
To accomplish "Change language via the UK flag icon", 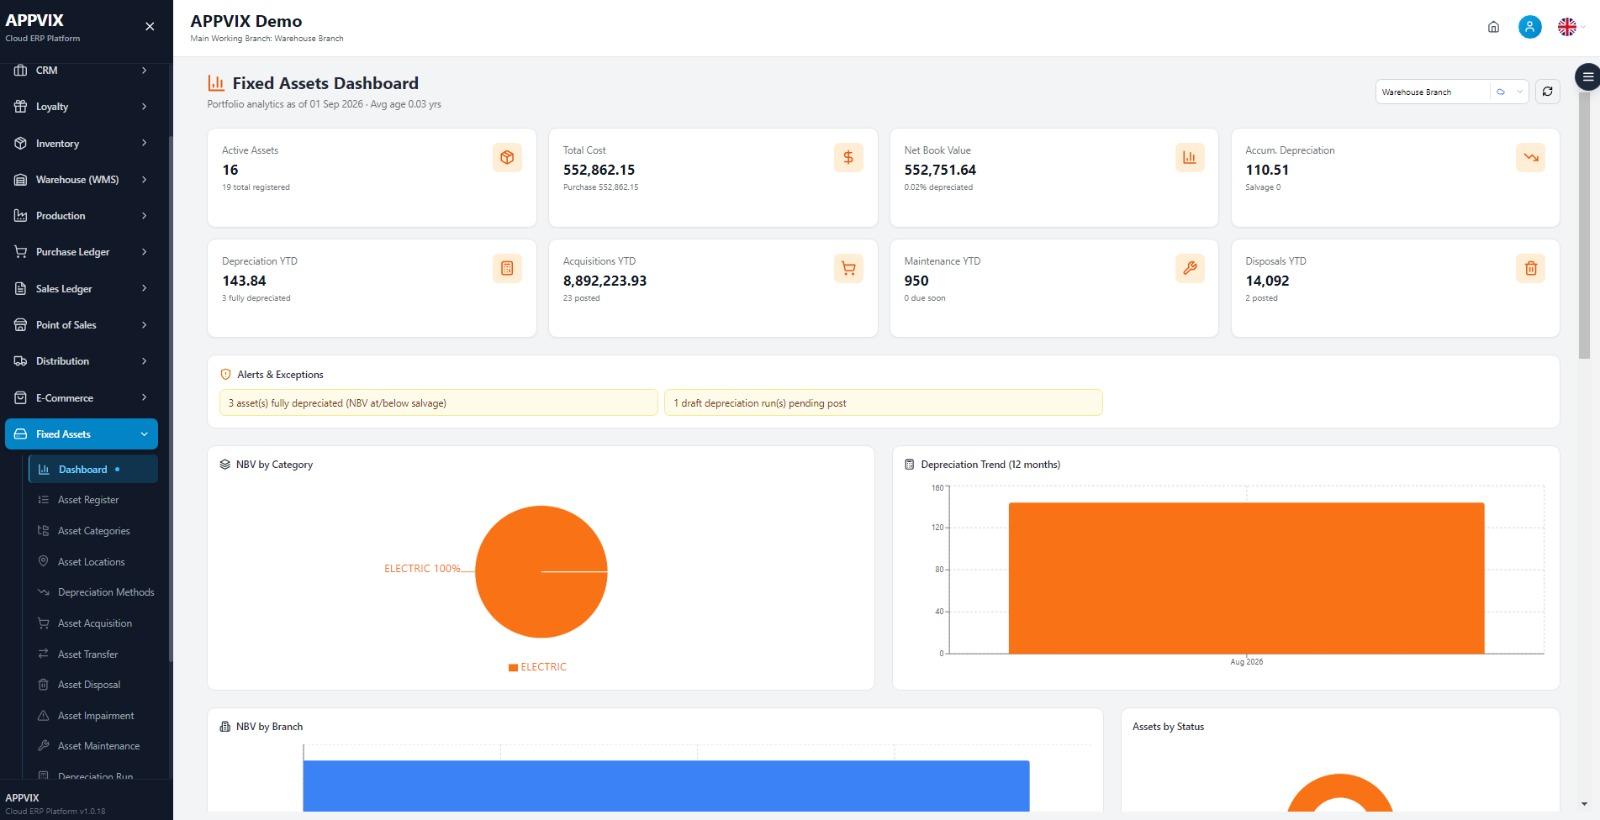I will pos(1567,27).
